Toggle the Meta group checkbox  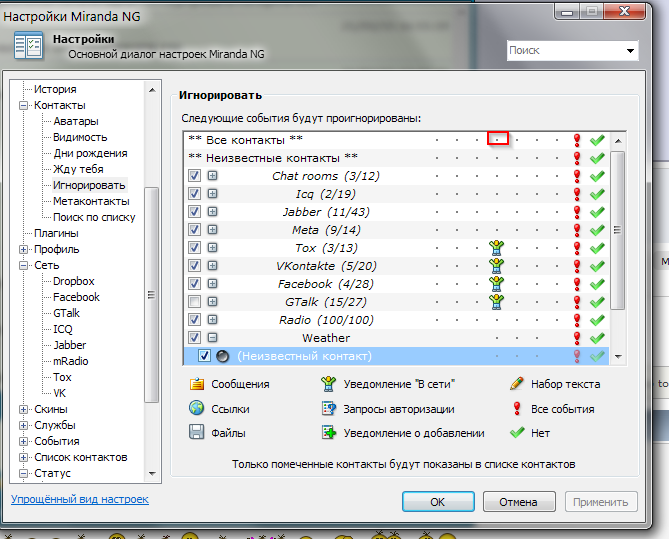(x=195, y=230)
